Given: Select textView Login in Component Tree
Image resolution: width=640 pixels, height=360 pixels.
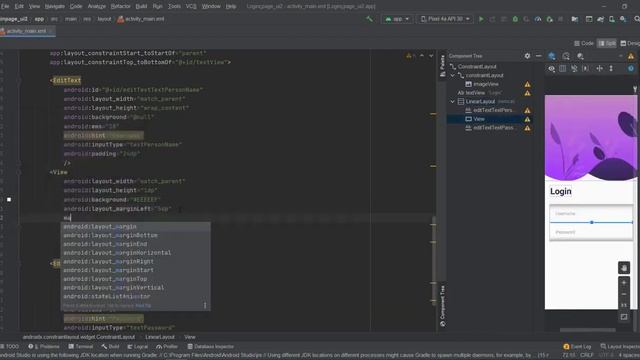Looking at the screenshot, I should [x=480, y=93].
